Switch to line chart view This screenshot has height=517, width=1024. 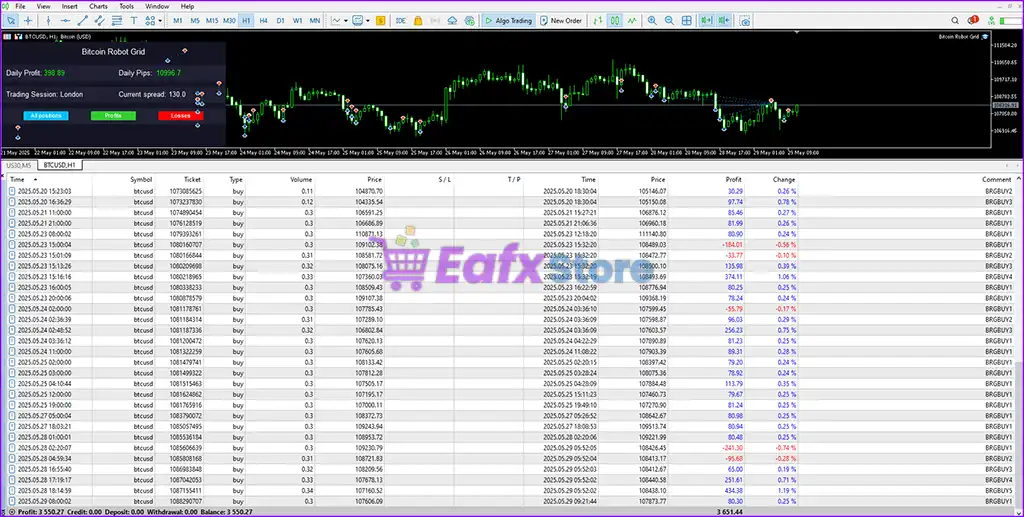632,21
